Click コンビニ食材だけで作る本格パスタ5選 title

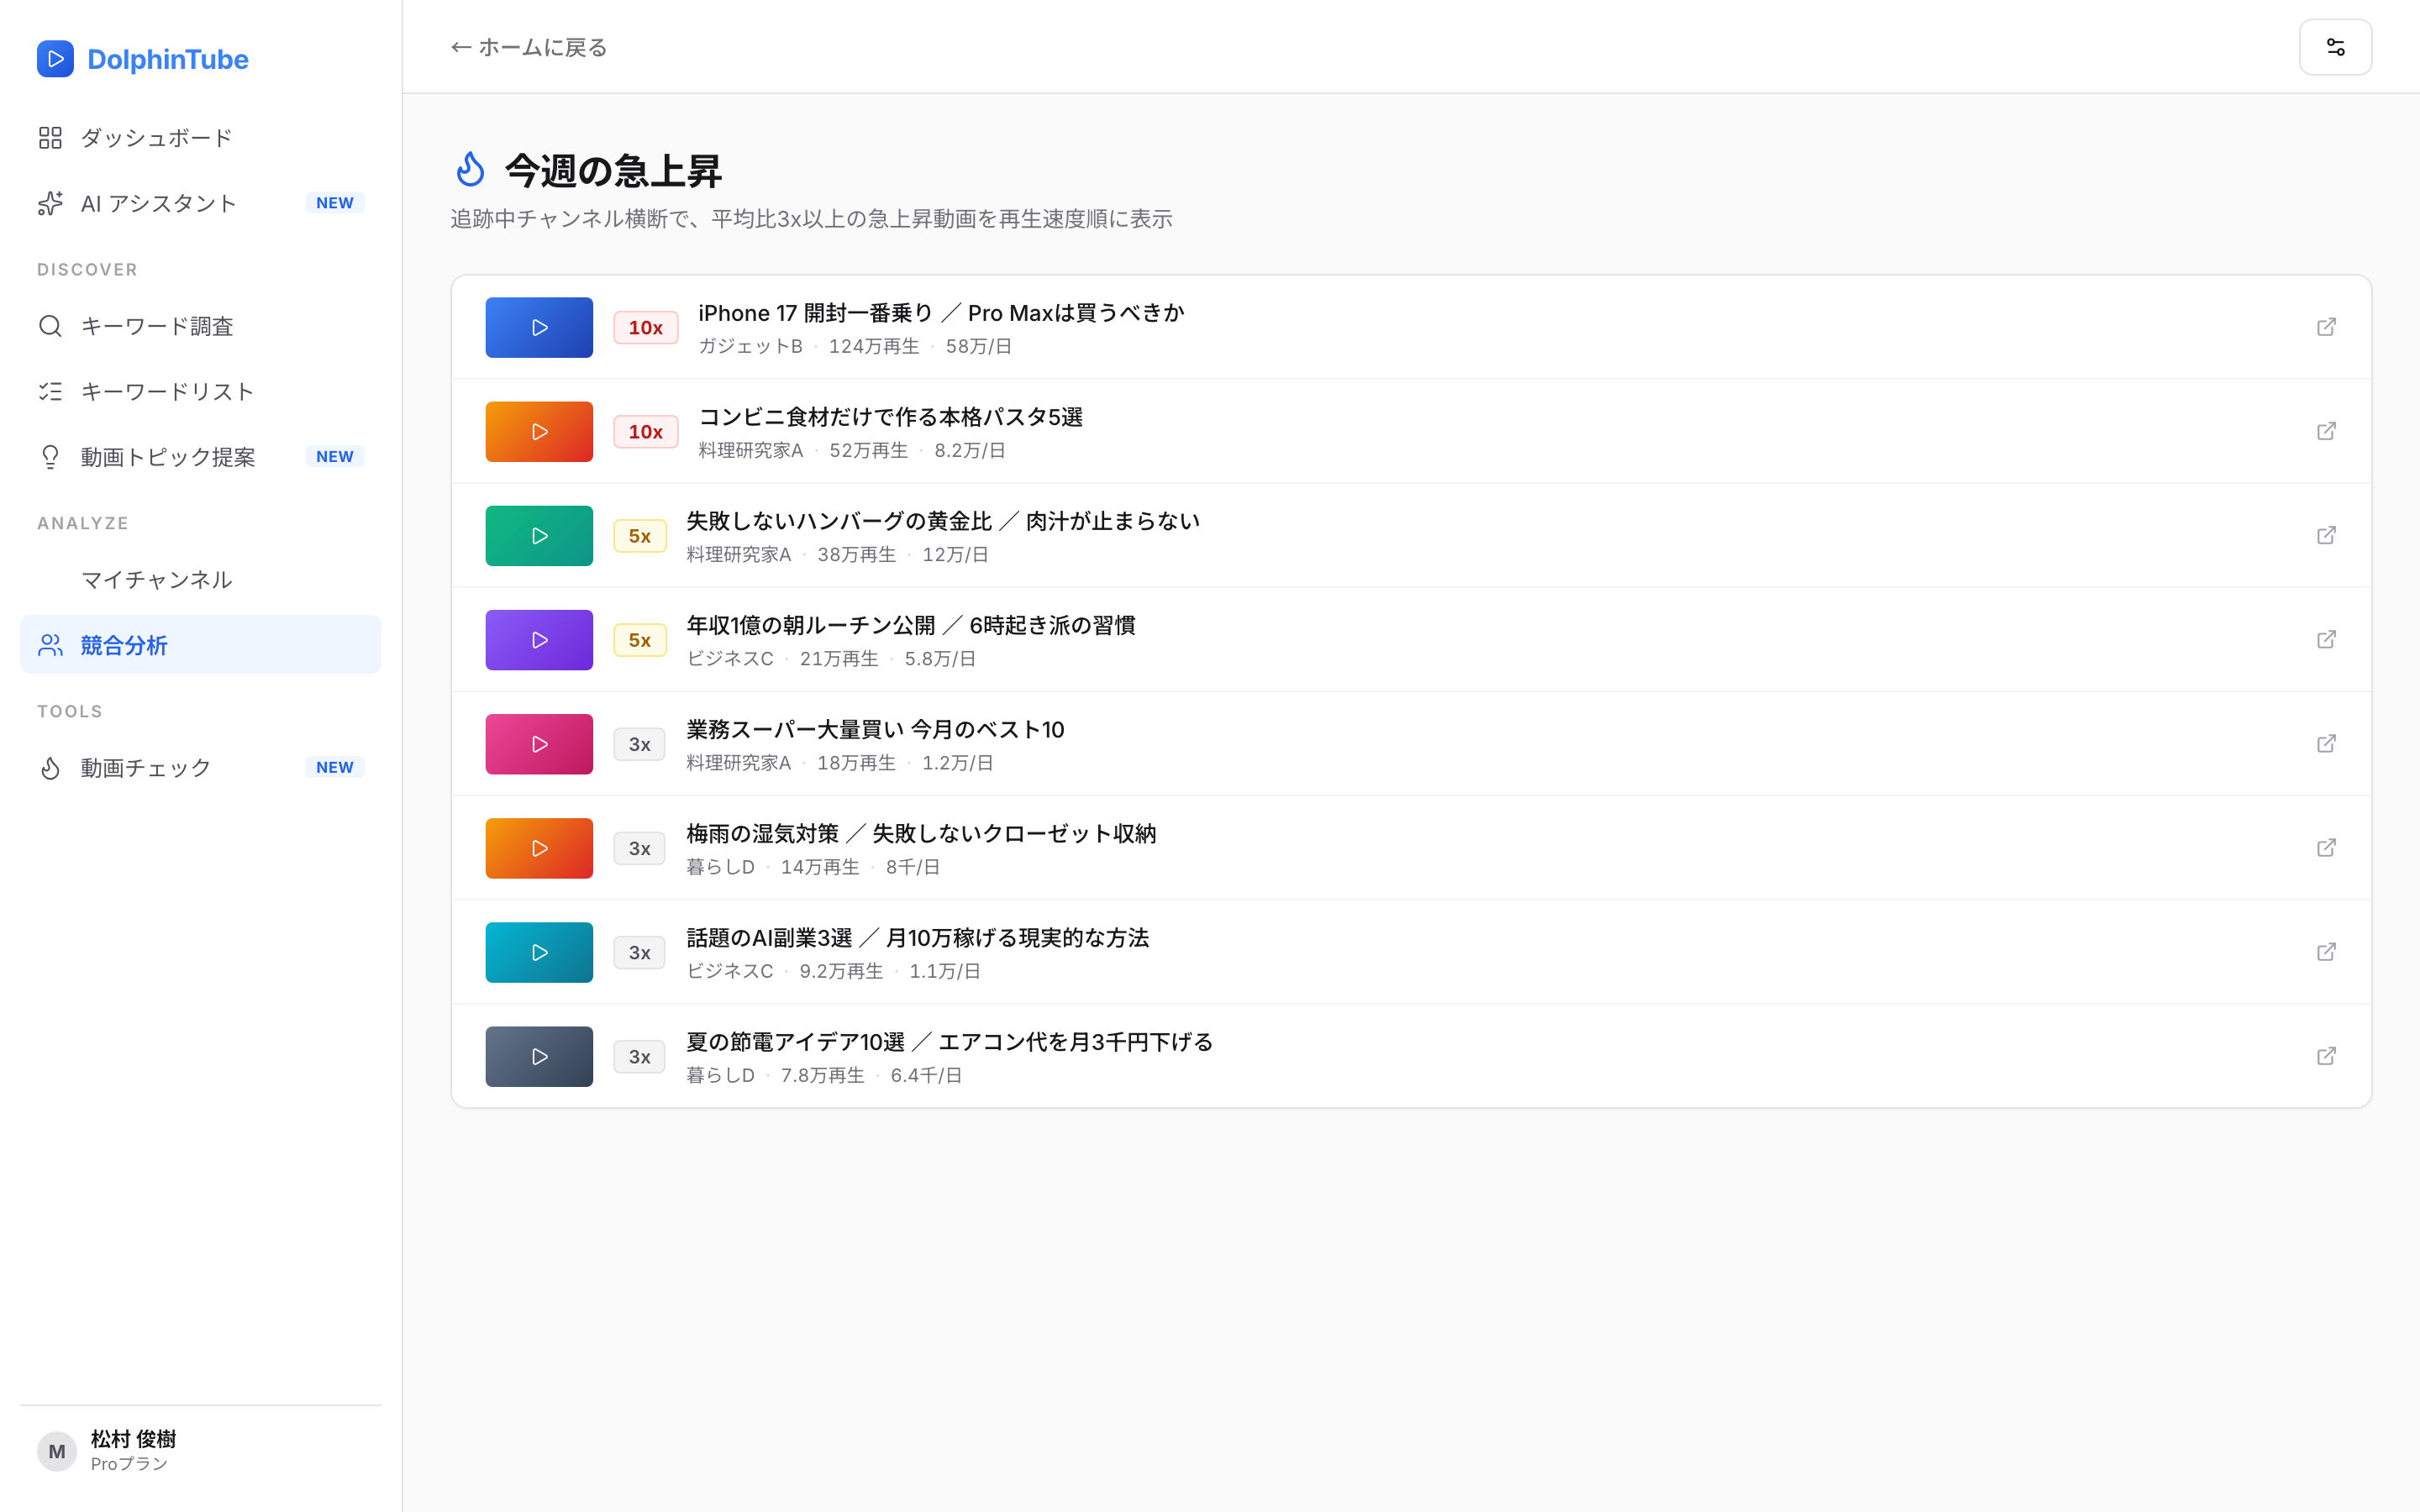pos(890,417)
